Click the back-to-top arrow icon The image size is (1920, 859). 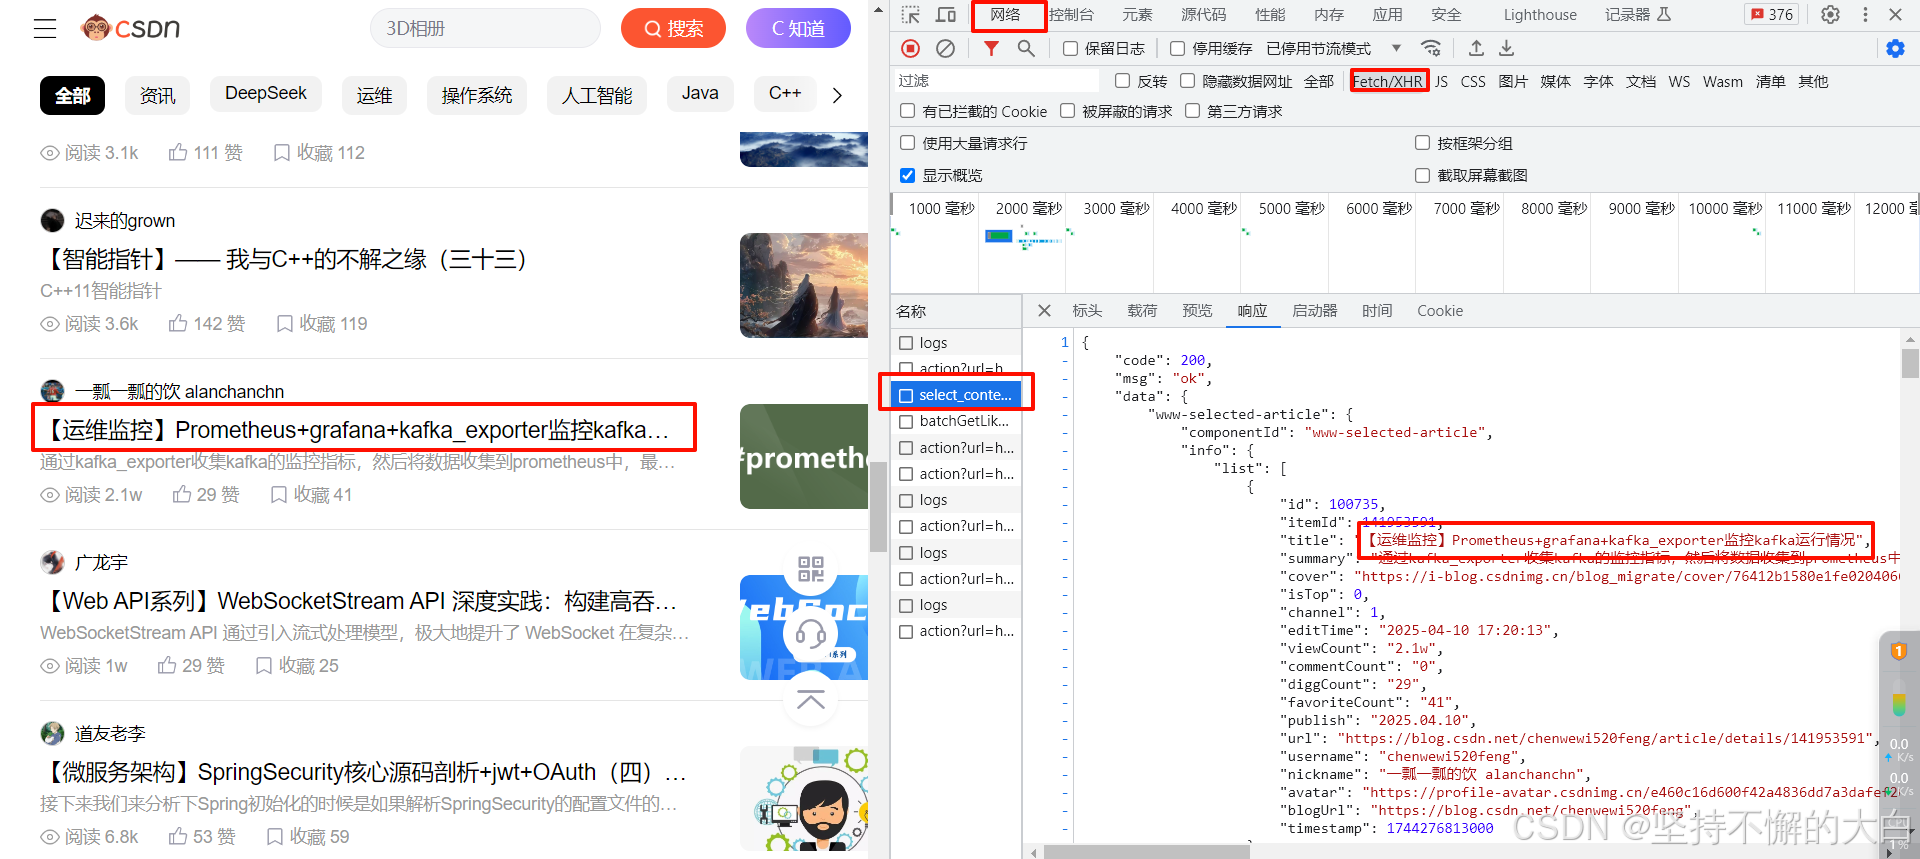click(811, 698)
